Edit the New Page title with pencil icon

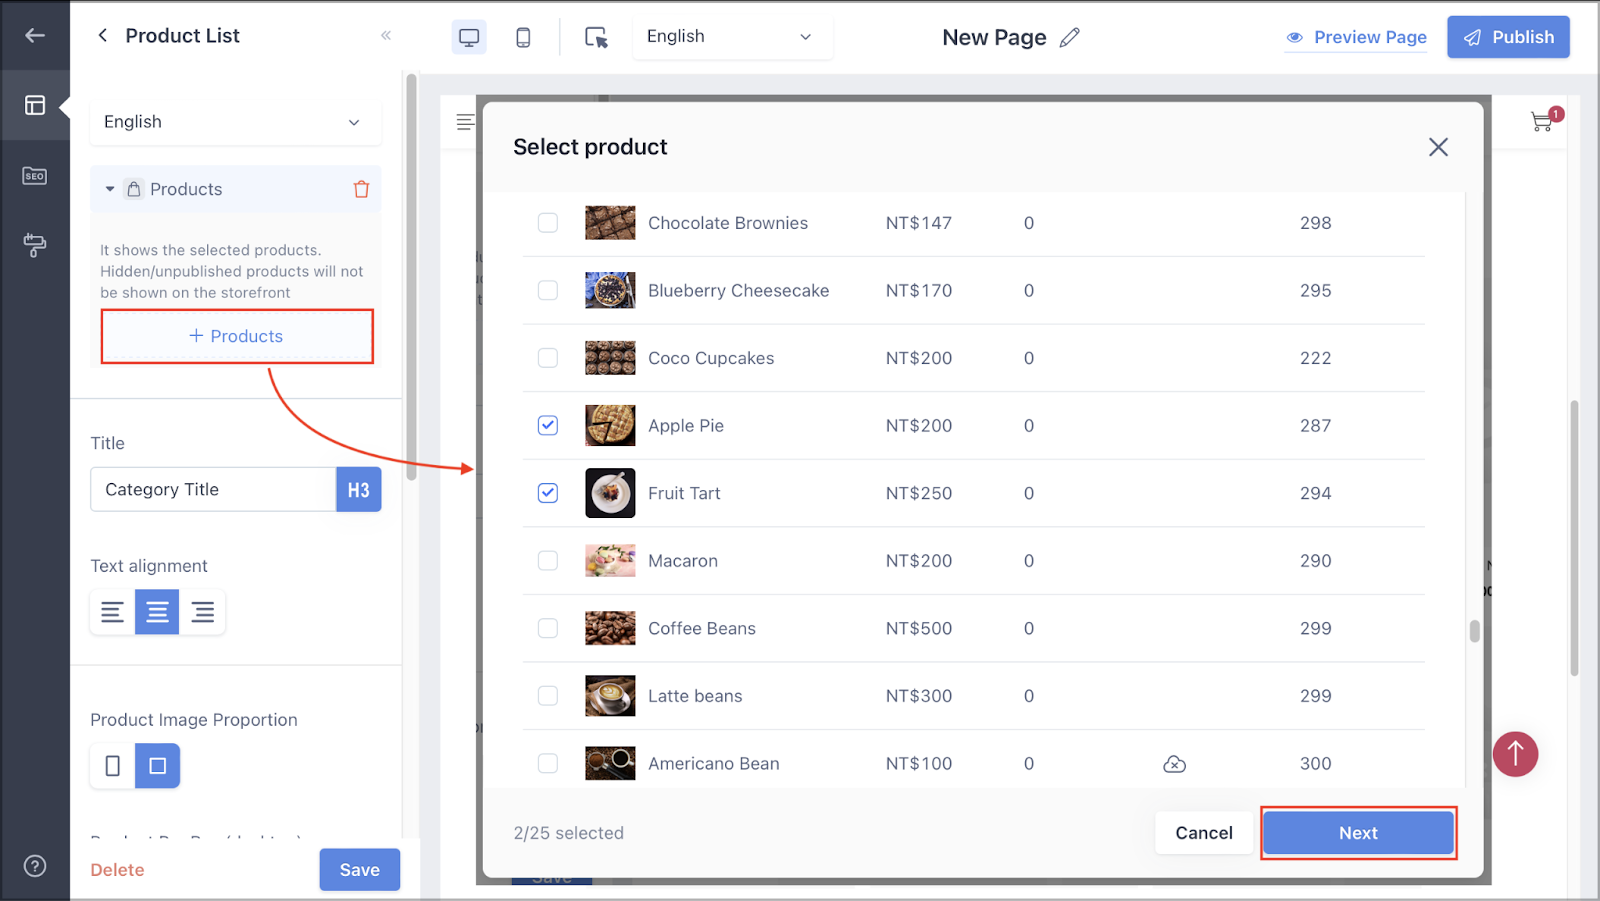coord(1070,37)
